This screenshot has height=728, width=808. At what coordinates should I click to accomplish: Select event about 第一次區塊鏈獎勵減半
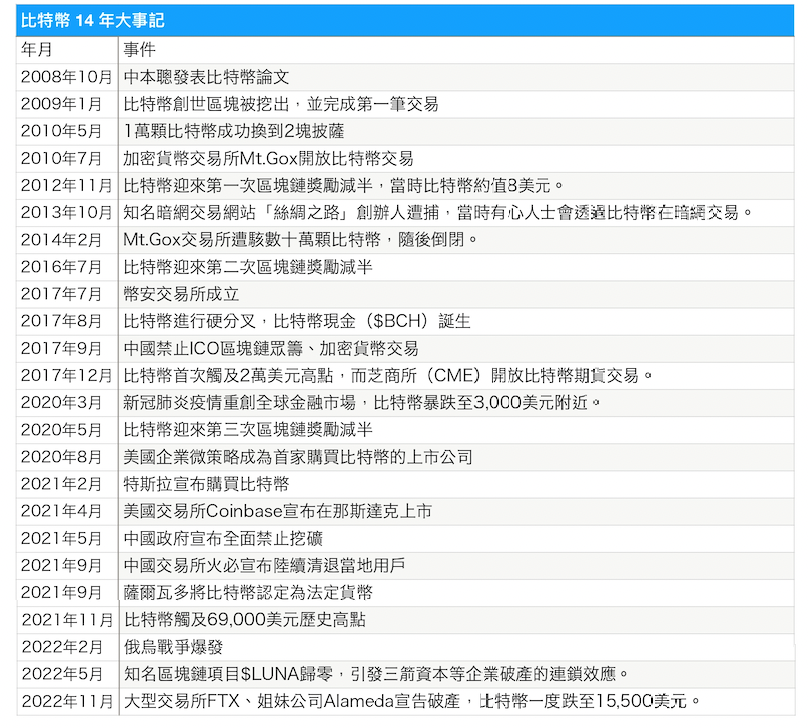343,186
